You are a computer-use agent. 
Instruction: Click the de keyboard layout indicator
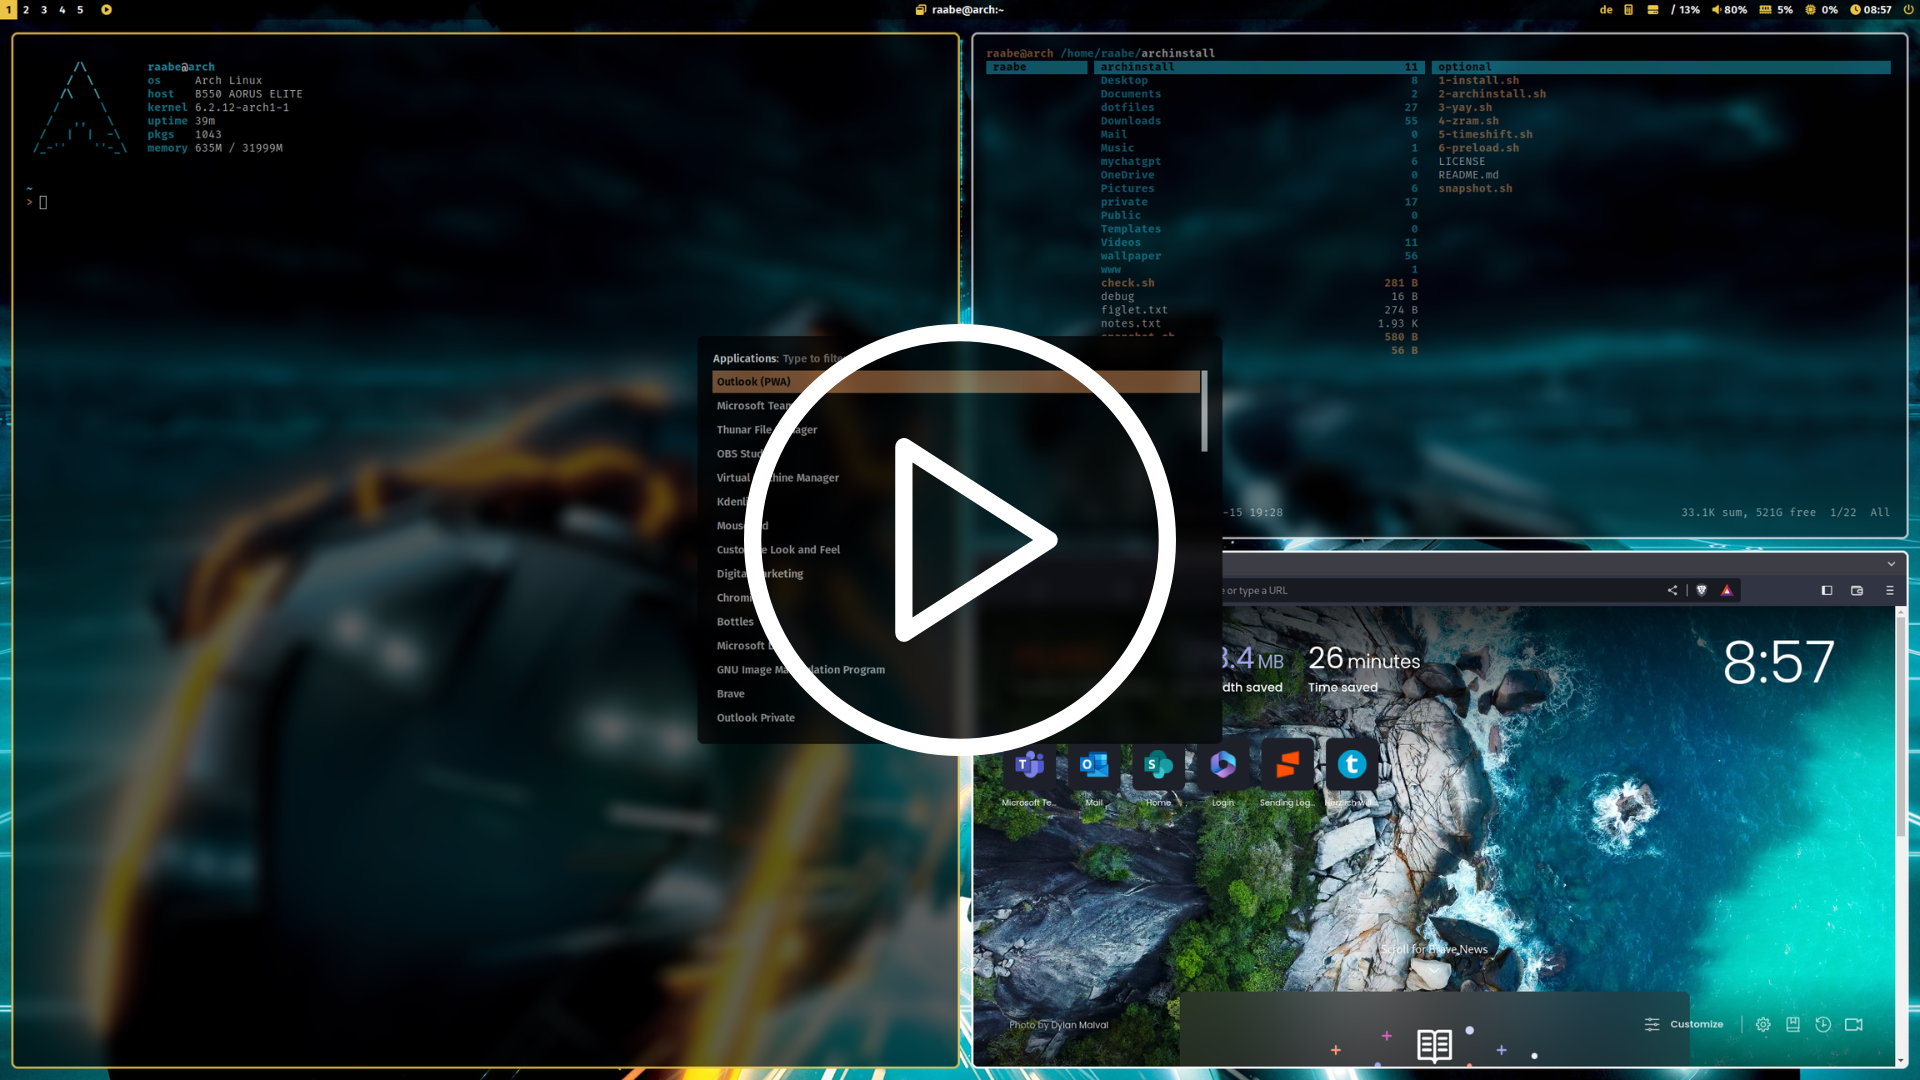pos(1606,10)
